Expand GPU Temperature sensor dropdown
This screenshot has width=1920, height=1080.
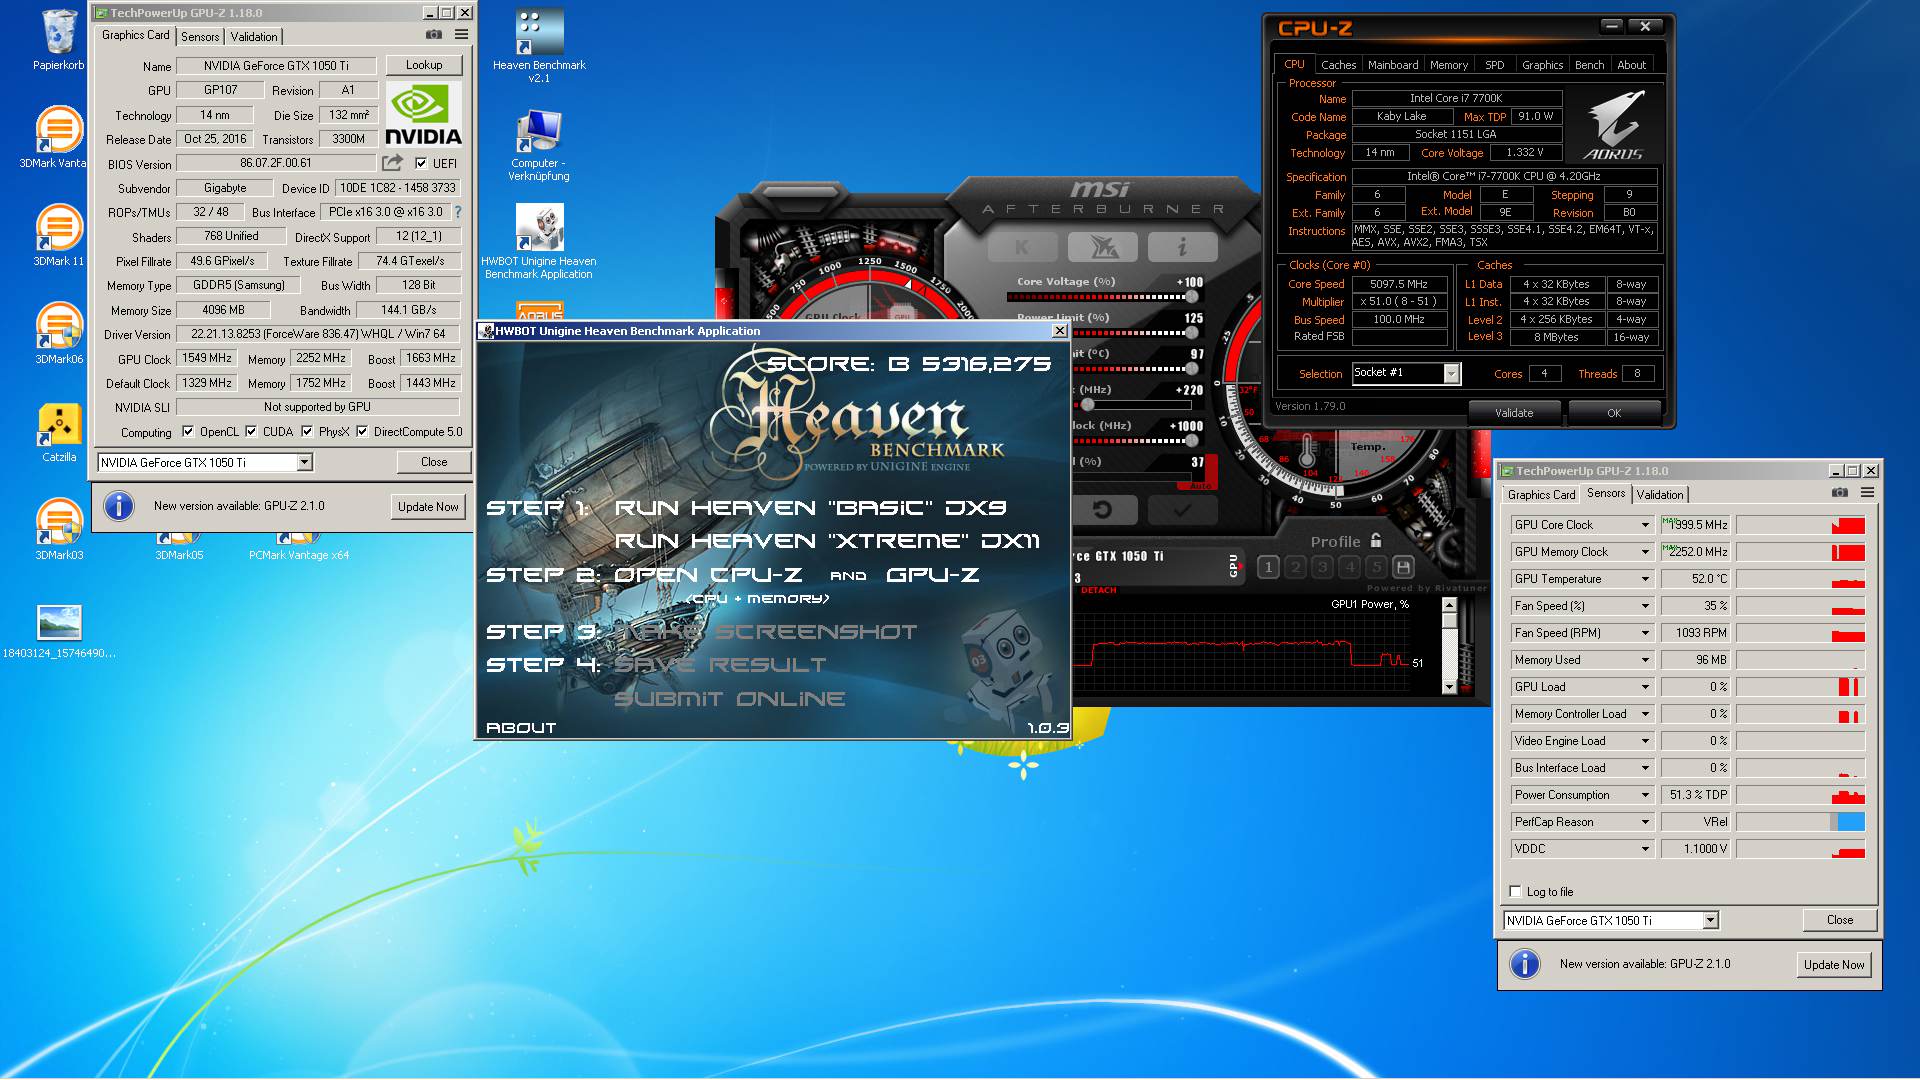(1645, 579)
